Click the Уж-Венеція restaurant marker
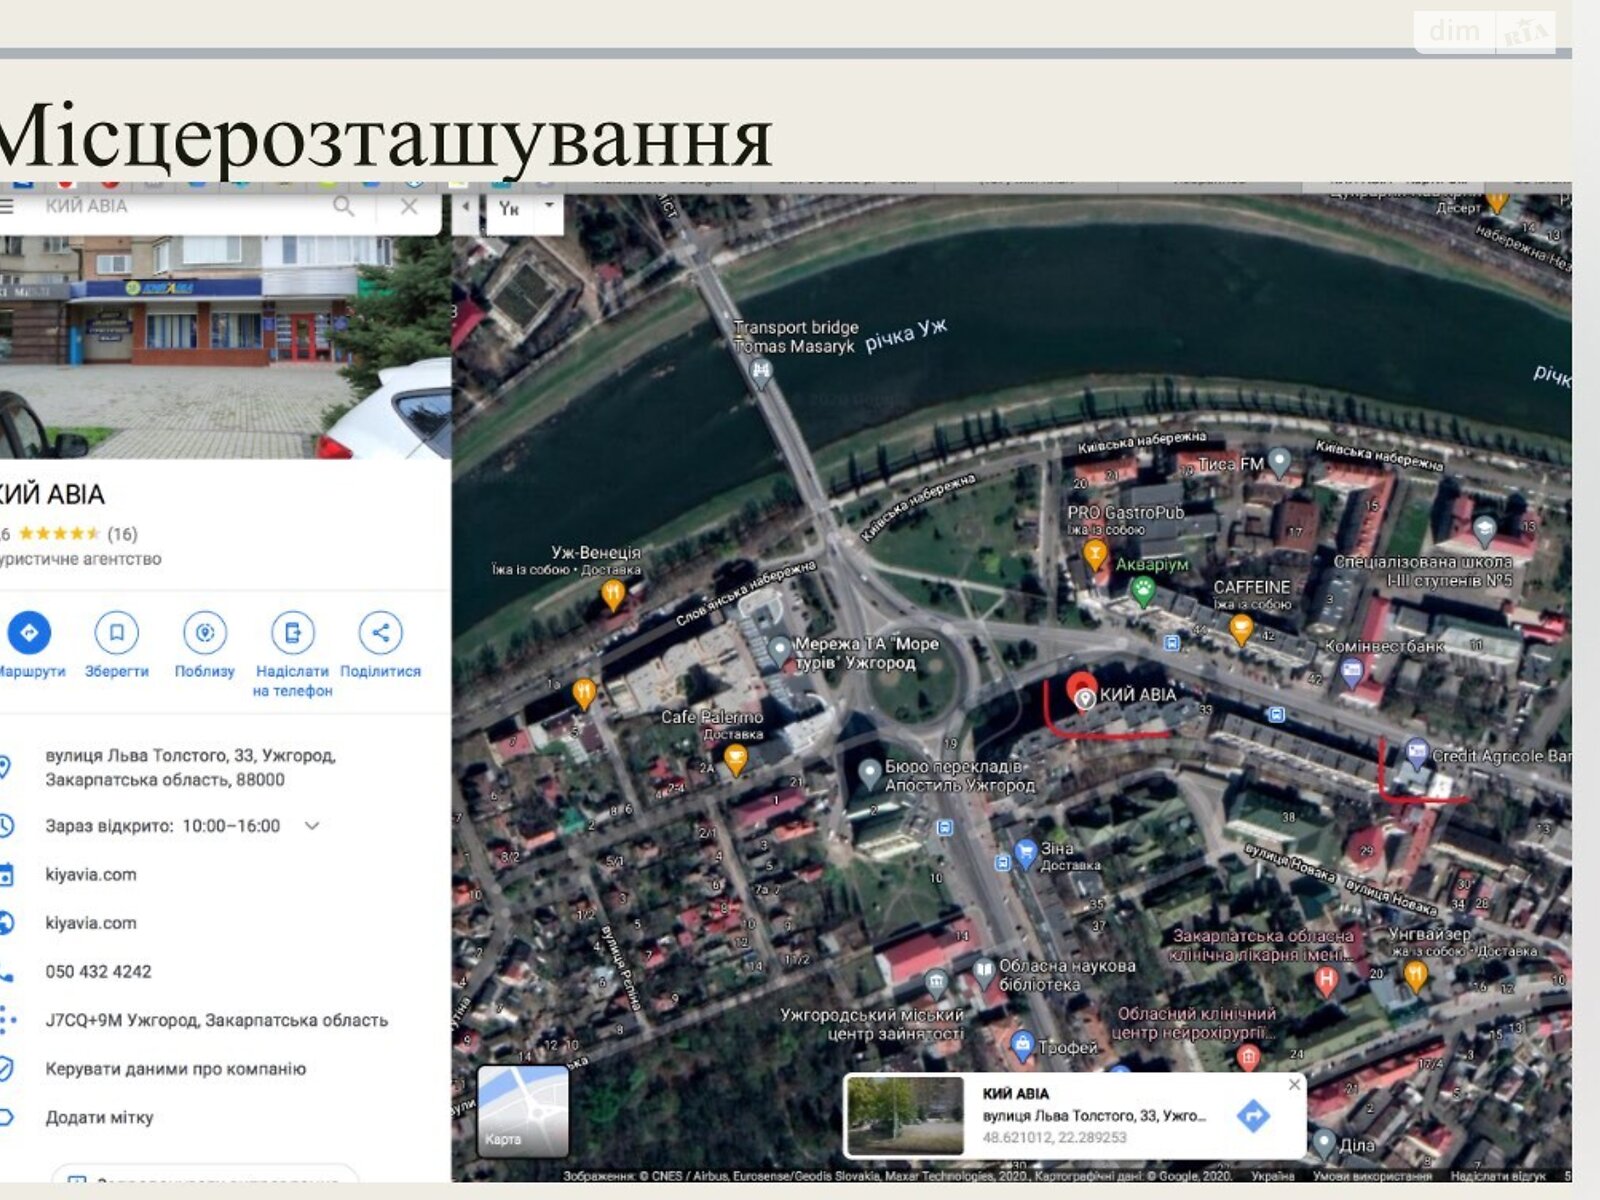This screenshot has height=1200, width=1600. (x=613, y=596)
